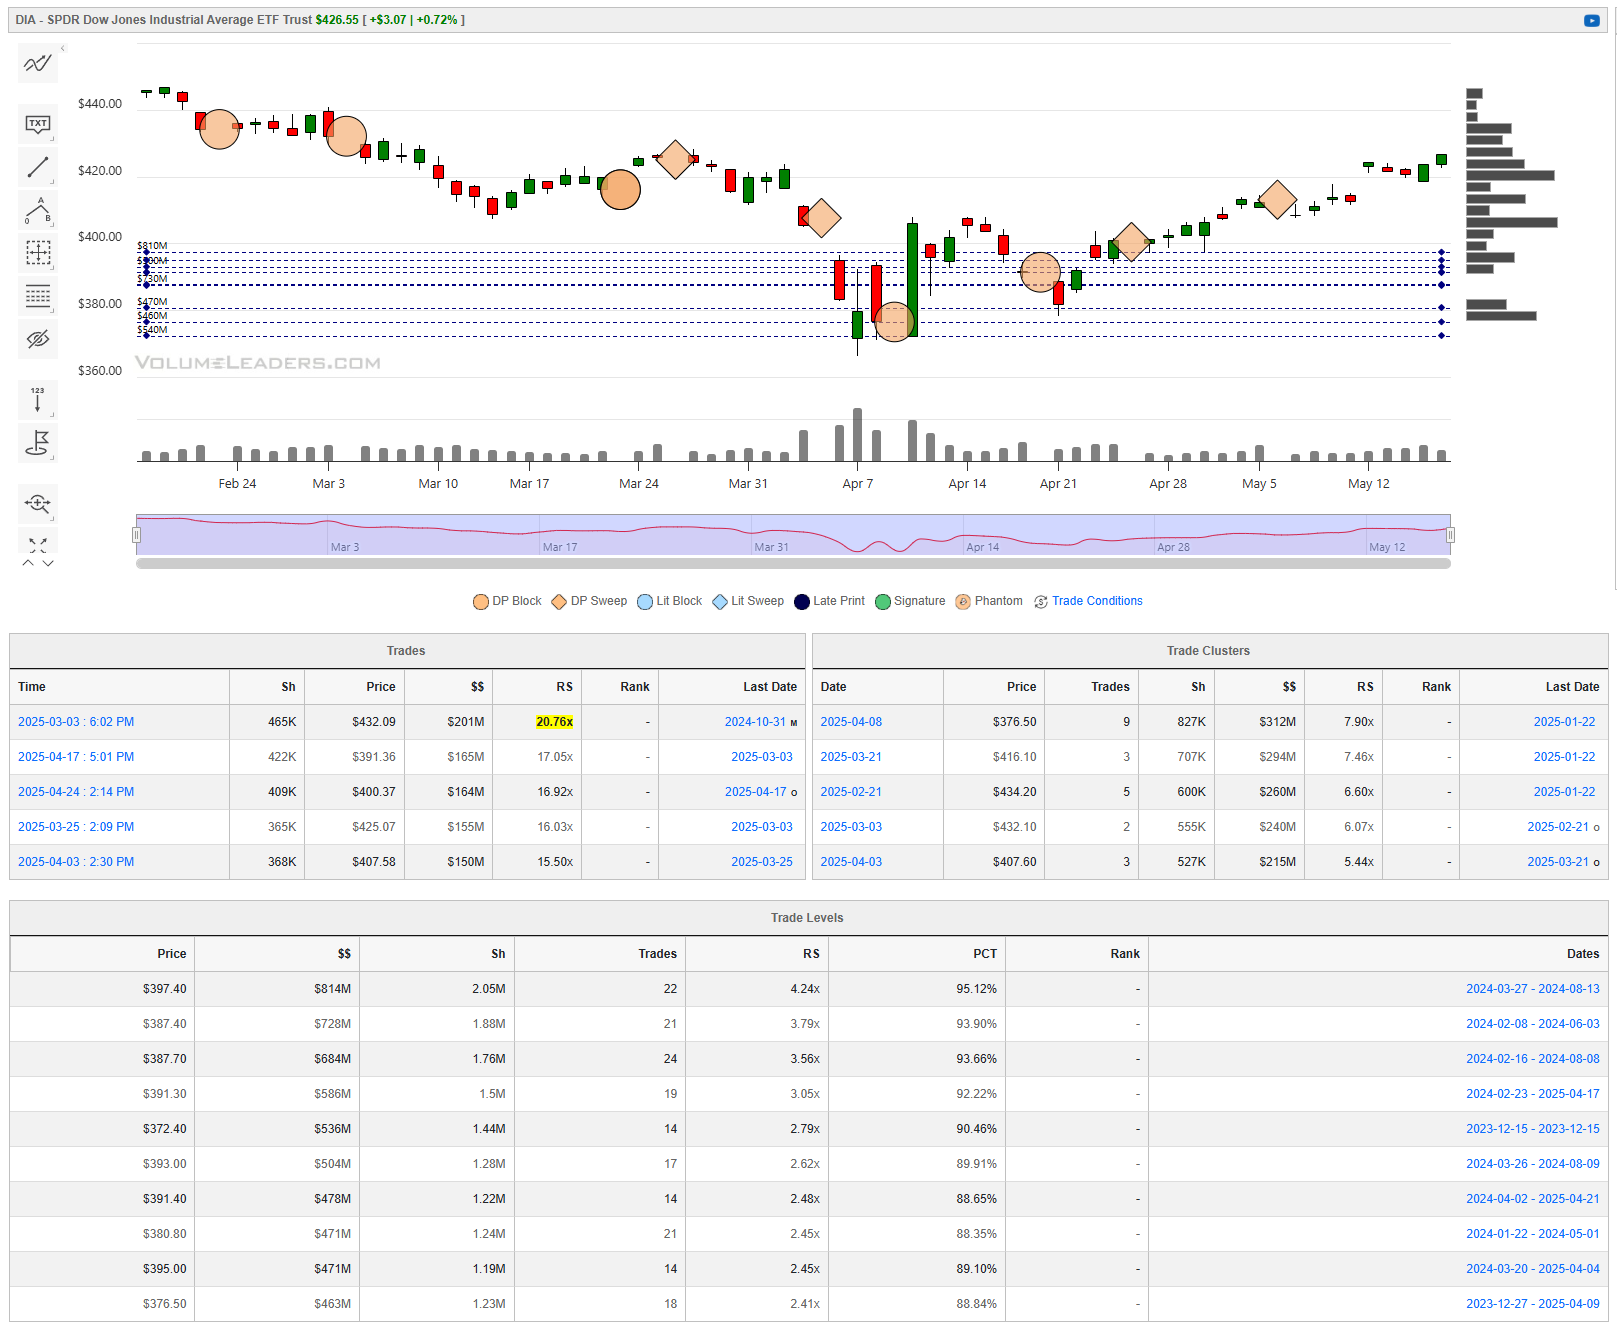Toggle the Late Print legend series

(x=830, y=602)
